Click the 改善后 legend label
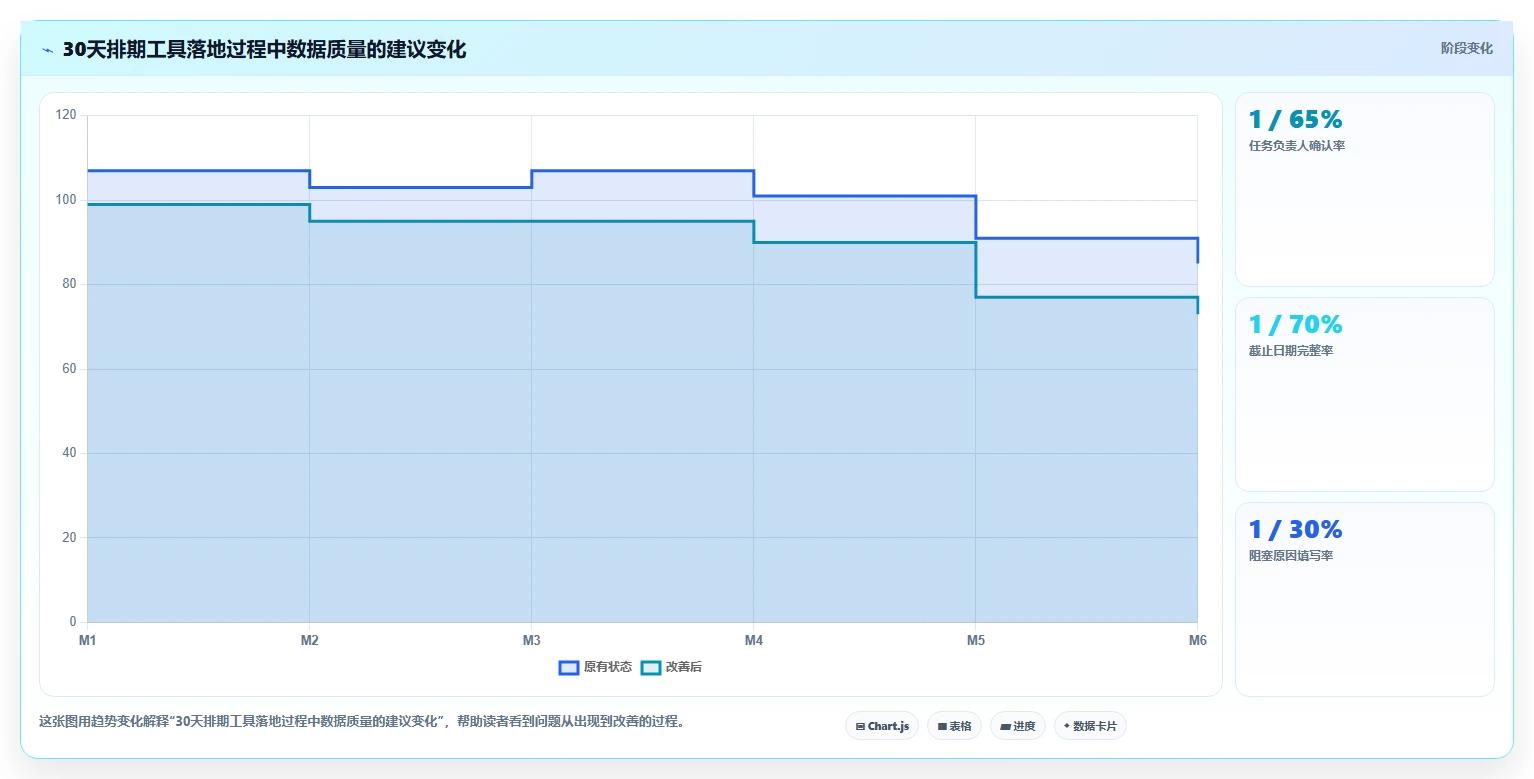 (x=684, y=667)
